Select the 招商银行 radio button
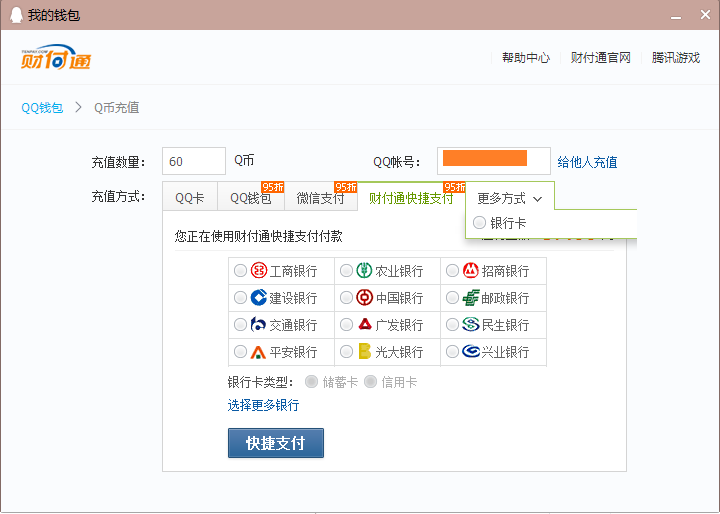 point(452,271)
